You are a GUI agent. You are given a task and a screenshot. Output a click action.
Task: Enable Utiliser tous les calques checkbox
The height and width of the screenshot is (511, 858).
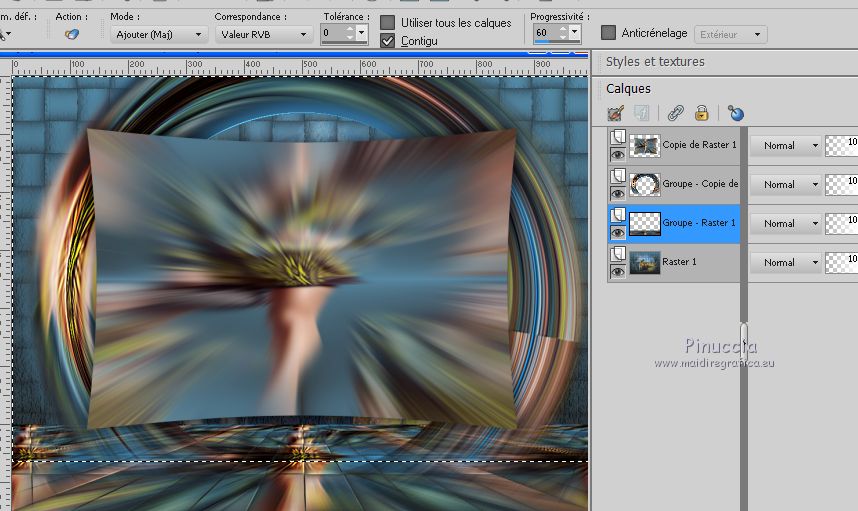(388, 22)
